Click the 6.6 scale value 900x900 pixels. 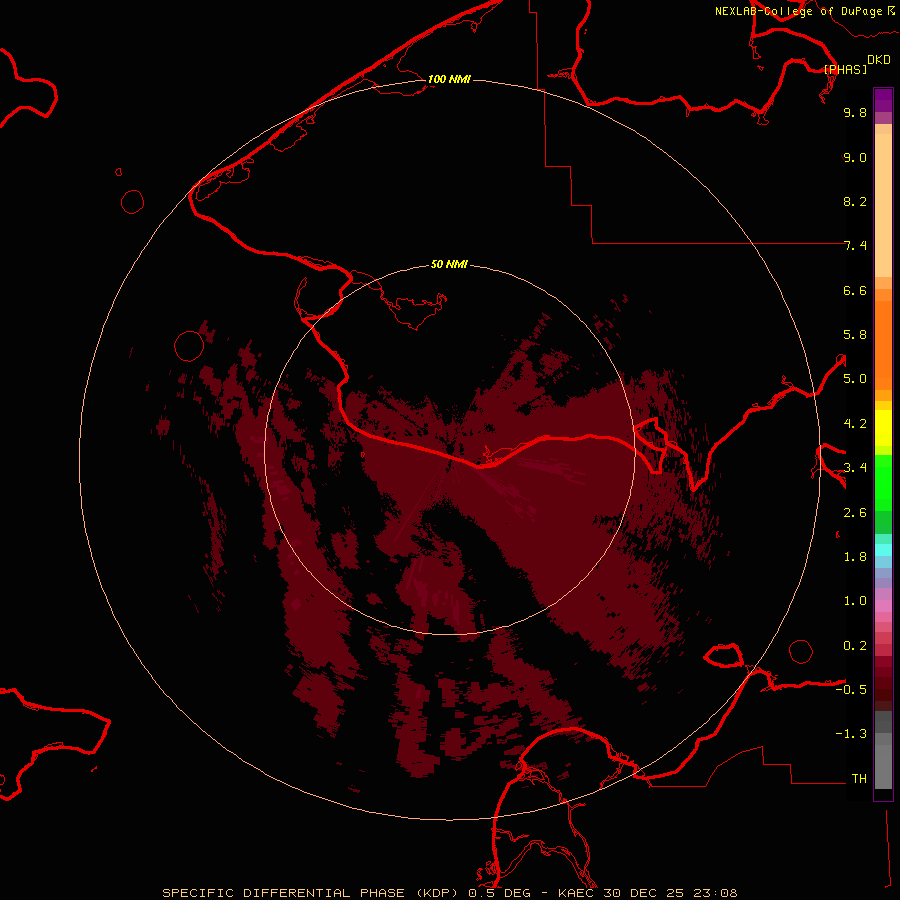(x=855, y=290)
